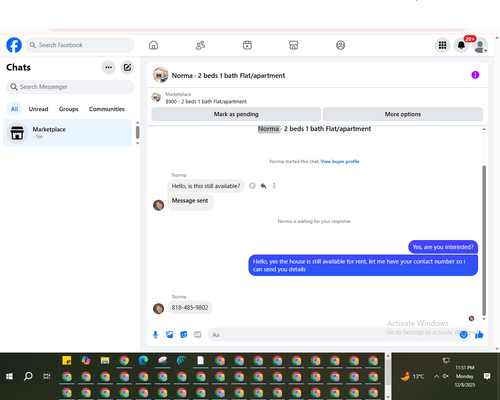Click Norma's avatar beside the phone number
The width and height of the screenshot is (500, 400).
[x=158, y=309]
